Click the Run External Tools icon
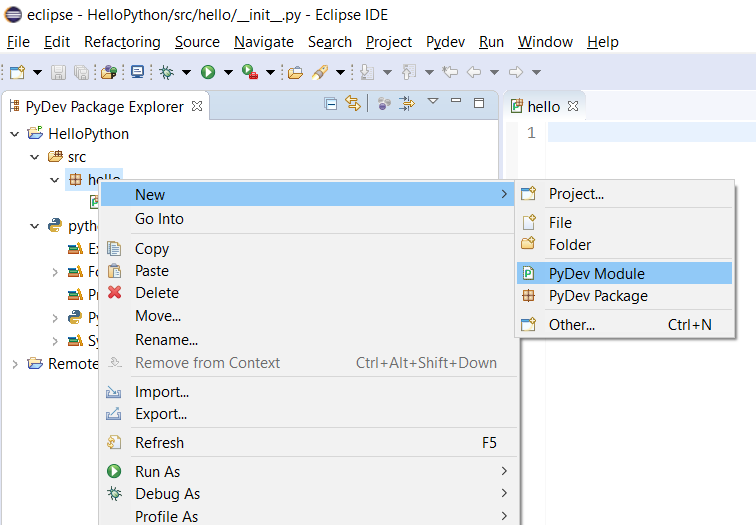Image resolution: width=756 pixels, height=525 pixels. (250, 72)
